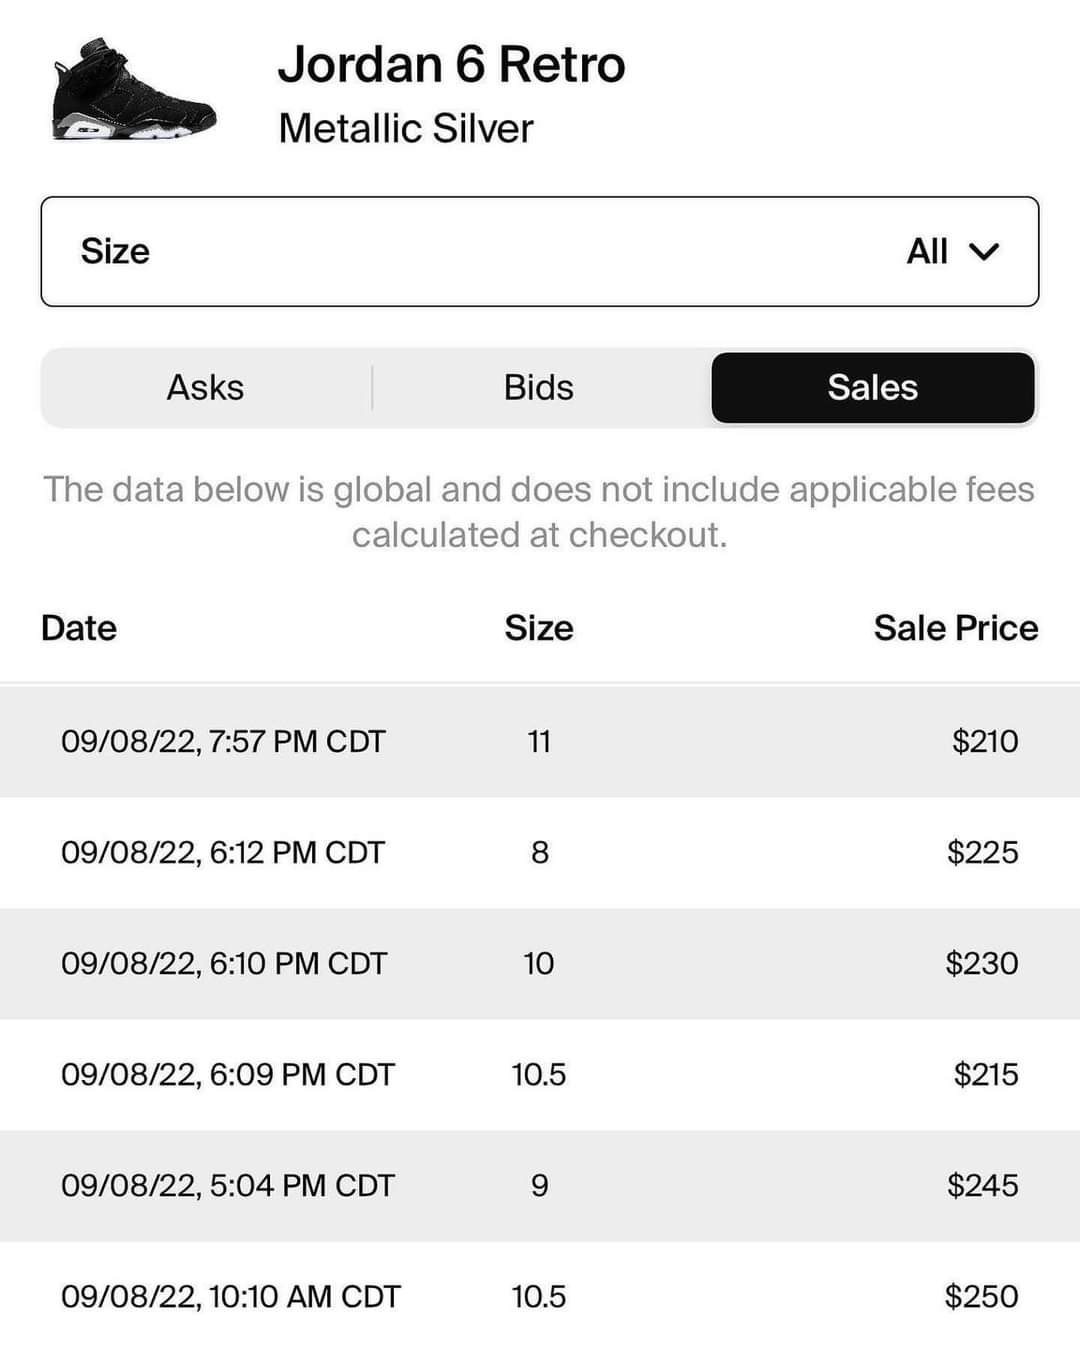The width and height of the screenshot is (1080, 1350).
Task: Click the $250 sale price
Action: [x=981, y=1296]
